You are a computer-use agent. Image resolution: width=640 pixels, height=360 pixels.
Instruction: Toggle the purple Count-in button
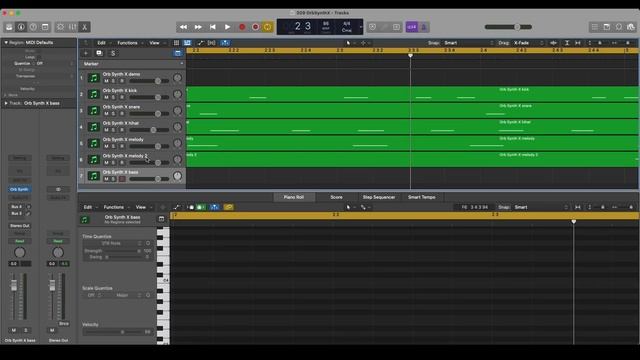coord(411,27)
